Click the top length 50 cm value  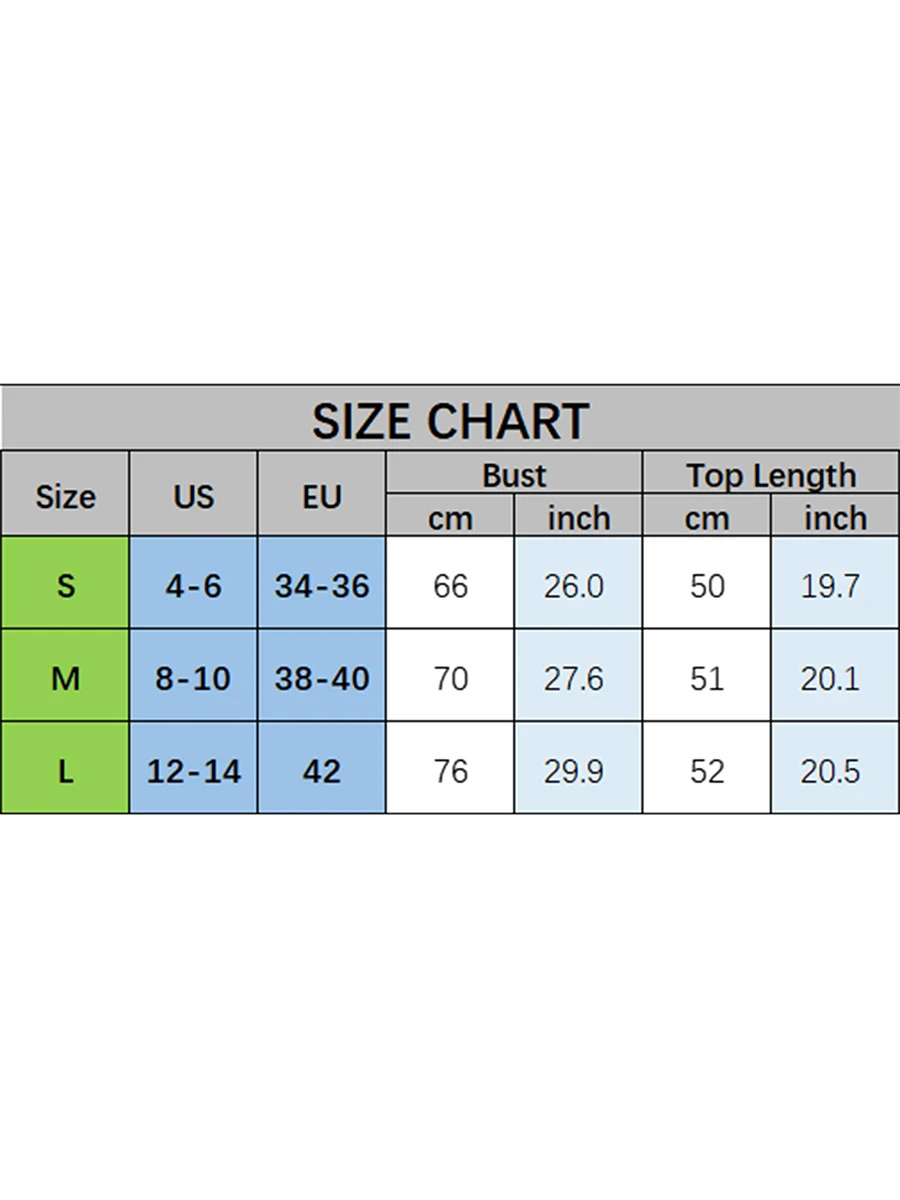707,584
